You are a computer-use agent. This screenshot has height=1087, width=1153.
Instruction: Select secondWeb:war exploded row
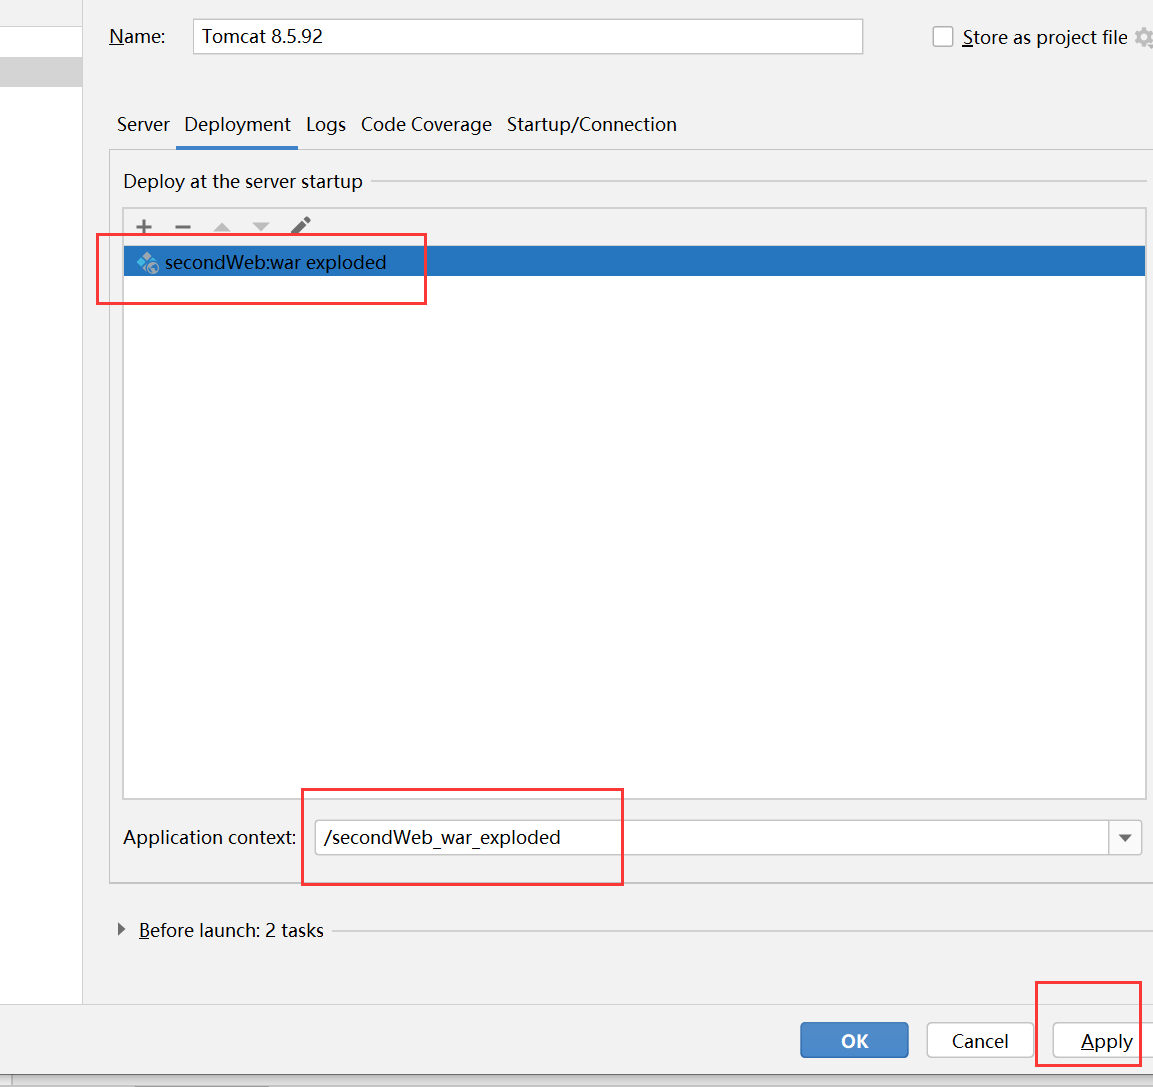click(x=634, y=262)
